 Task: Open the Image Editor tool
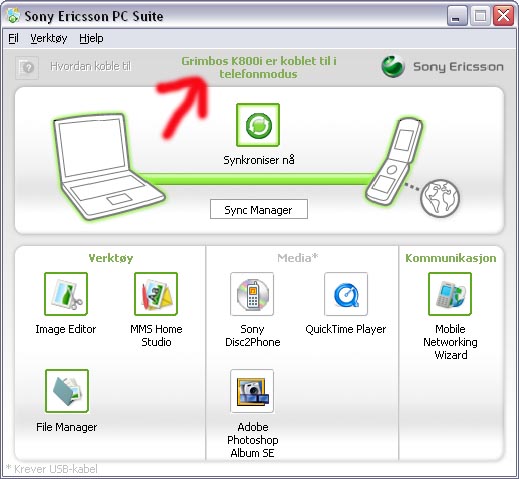[66, 294]
